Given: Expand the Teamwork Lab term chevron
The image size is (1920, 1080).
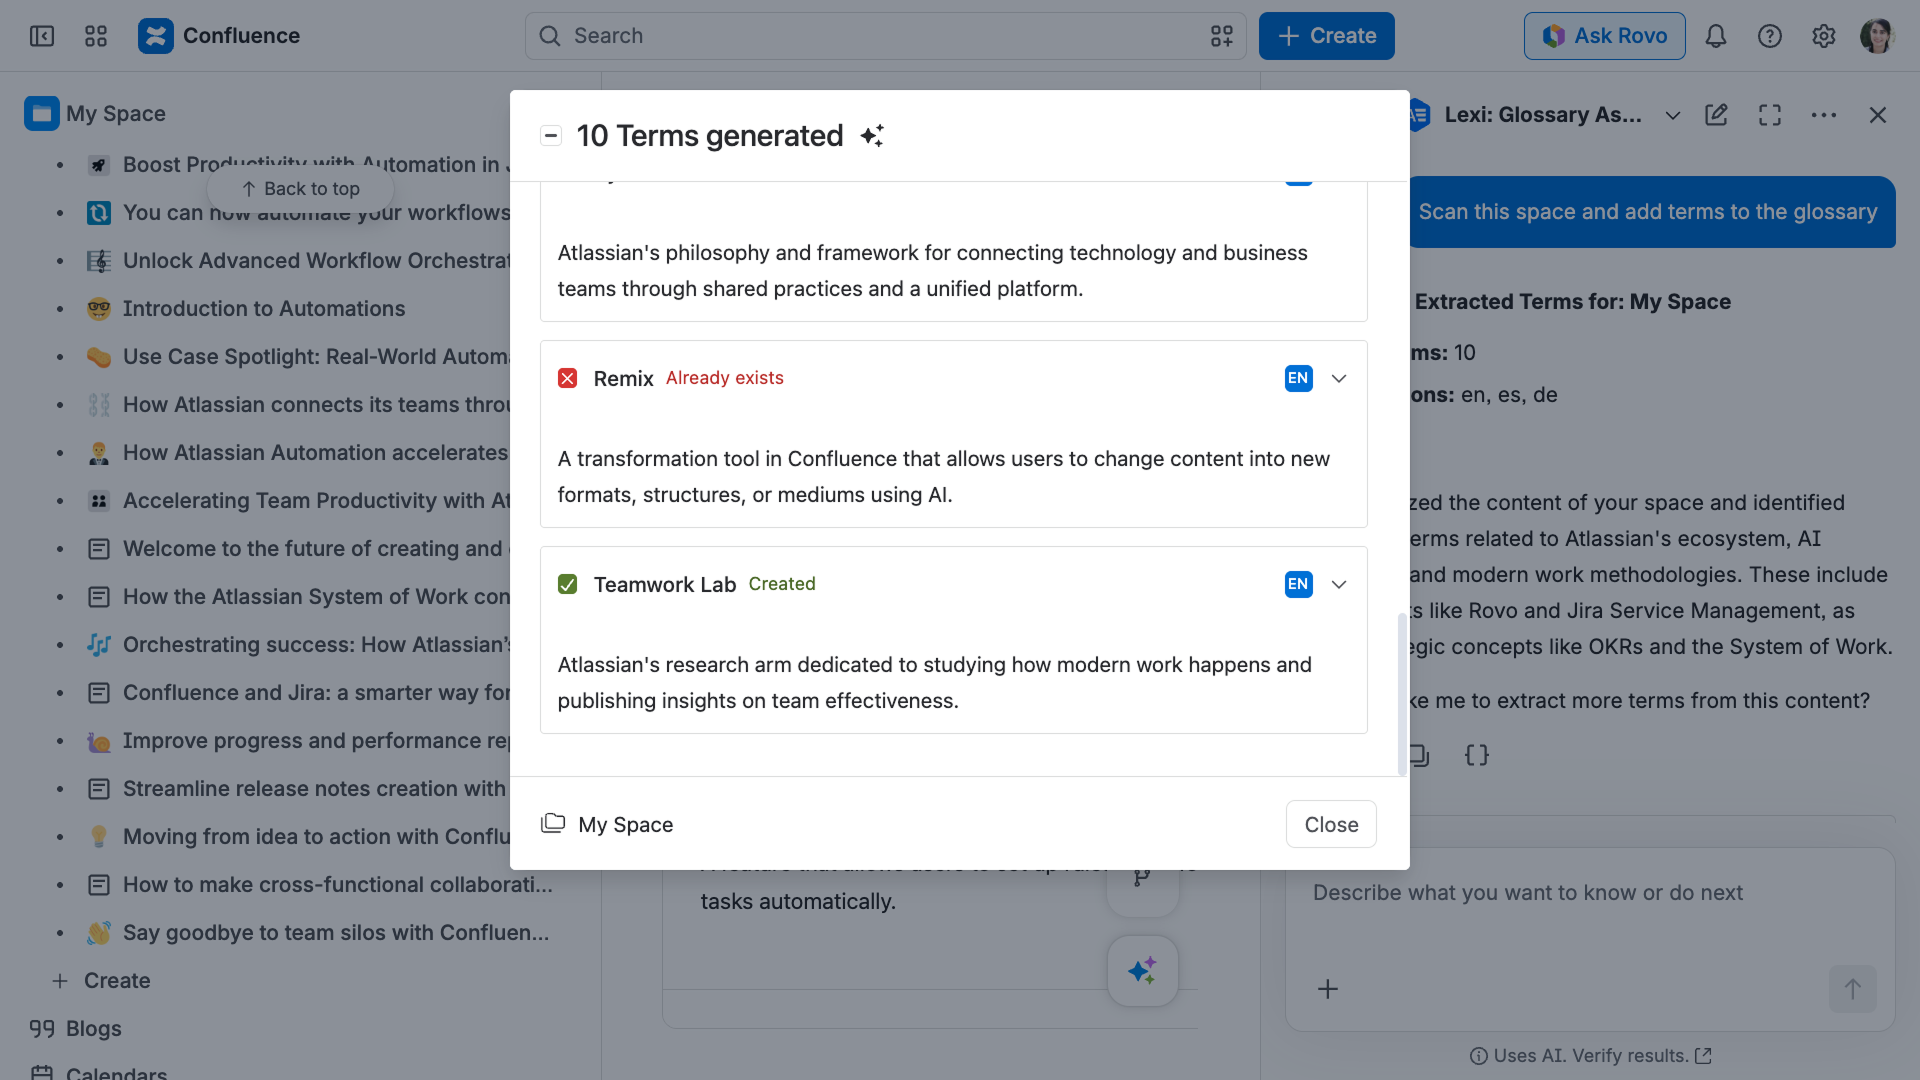Looking at the screenshot, I should [1339, 585].
